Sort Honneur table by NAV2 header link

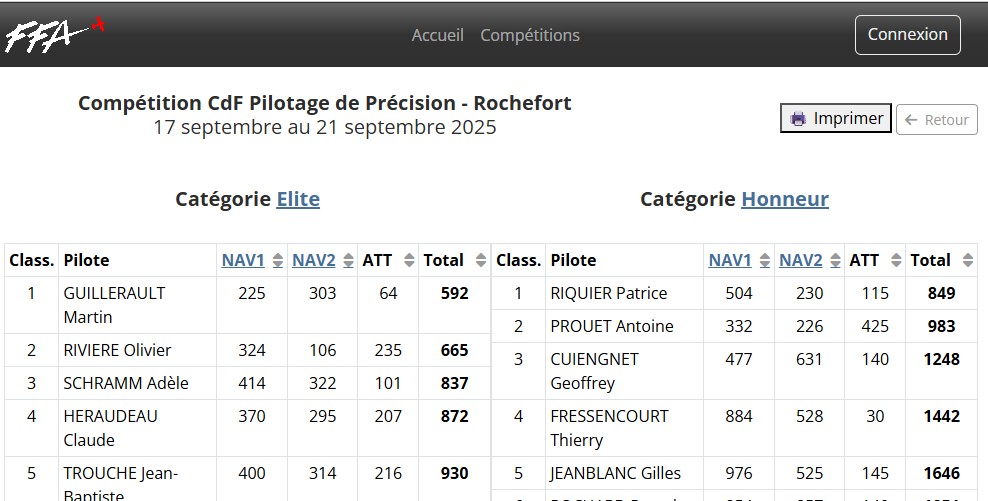click(x=800, y=260)
